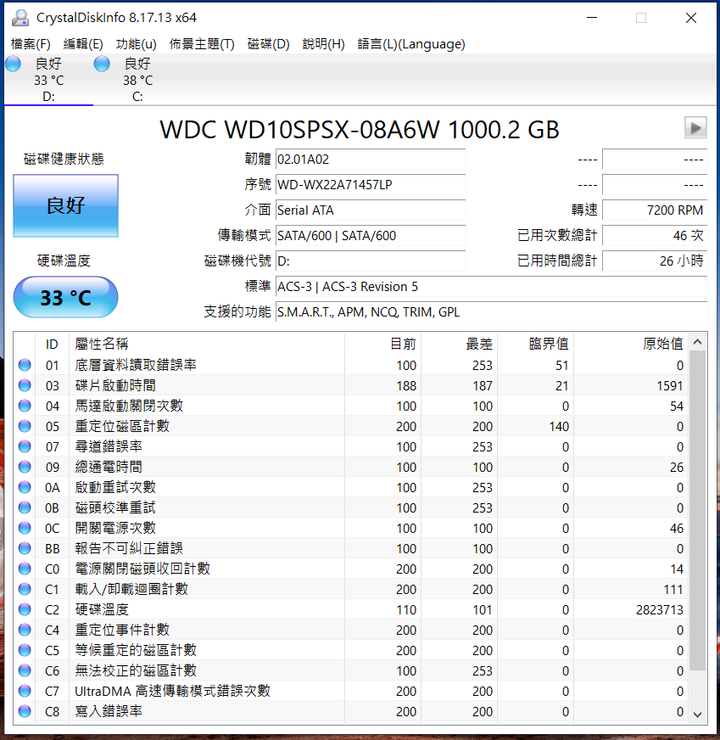Click the status dot for ID C5
This screenshot has height=740, width=720.
(x=25, y=650)
